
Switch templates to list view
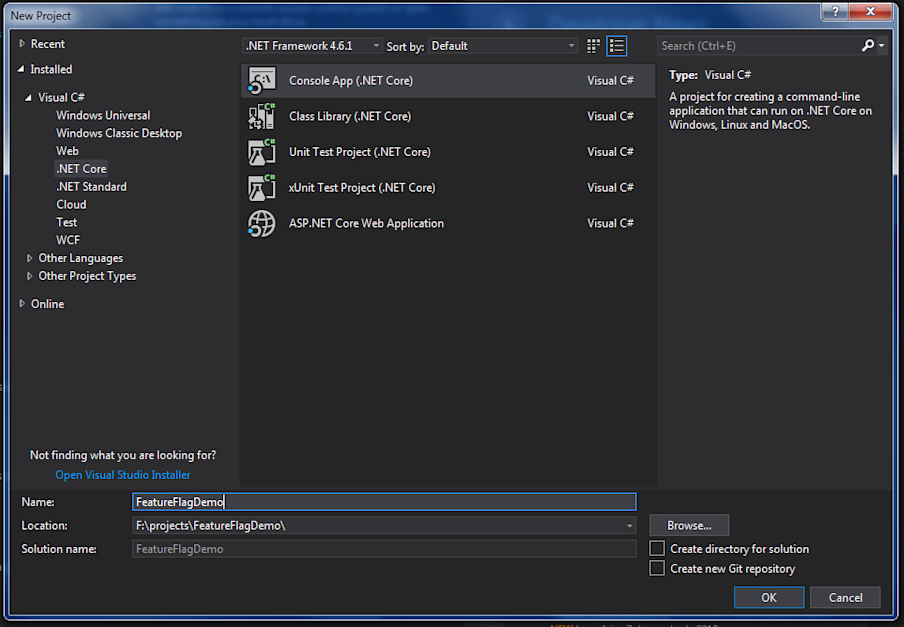[x=617, y=45]
